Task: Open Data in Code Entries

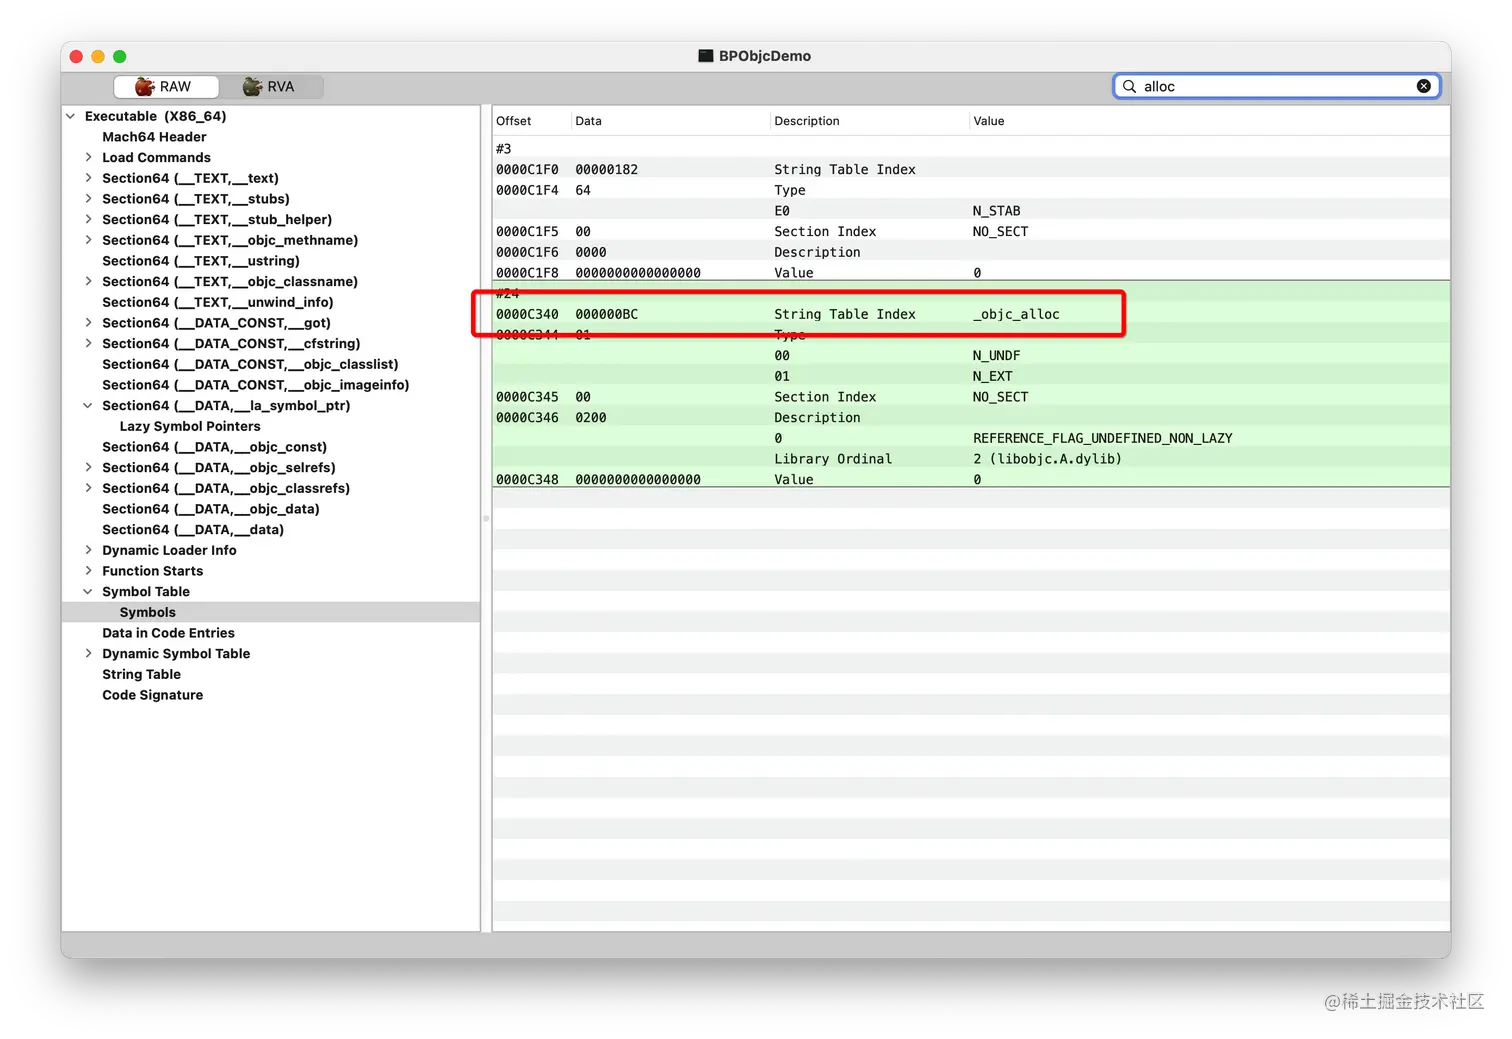Action: (168, 633)
